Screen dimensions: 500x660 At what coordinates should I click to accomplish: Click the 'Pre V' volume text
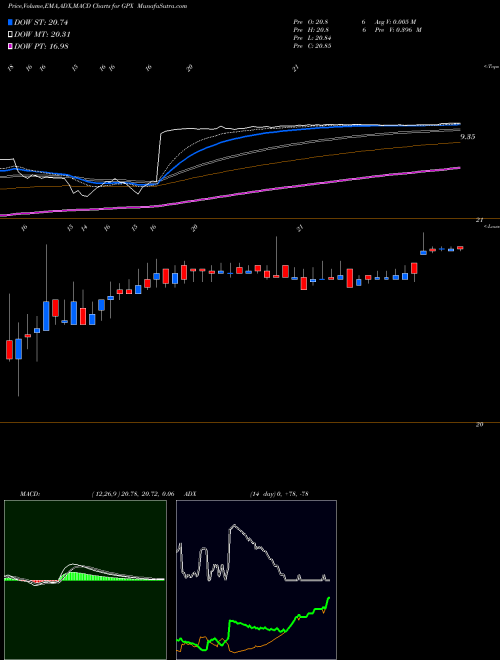(397, 30)
